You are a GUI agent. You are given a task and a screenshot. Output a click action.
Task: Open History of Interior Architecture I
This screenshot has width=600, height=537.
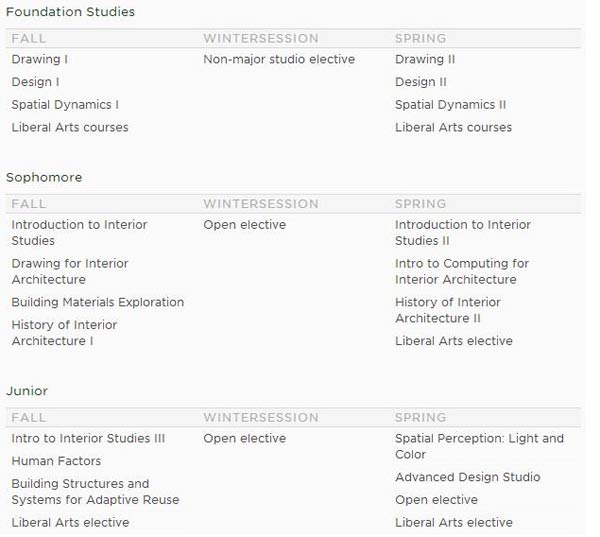tap(64, 333)
